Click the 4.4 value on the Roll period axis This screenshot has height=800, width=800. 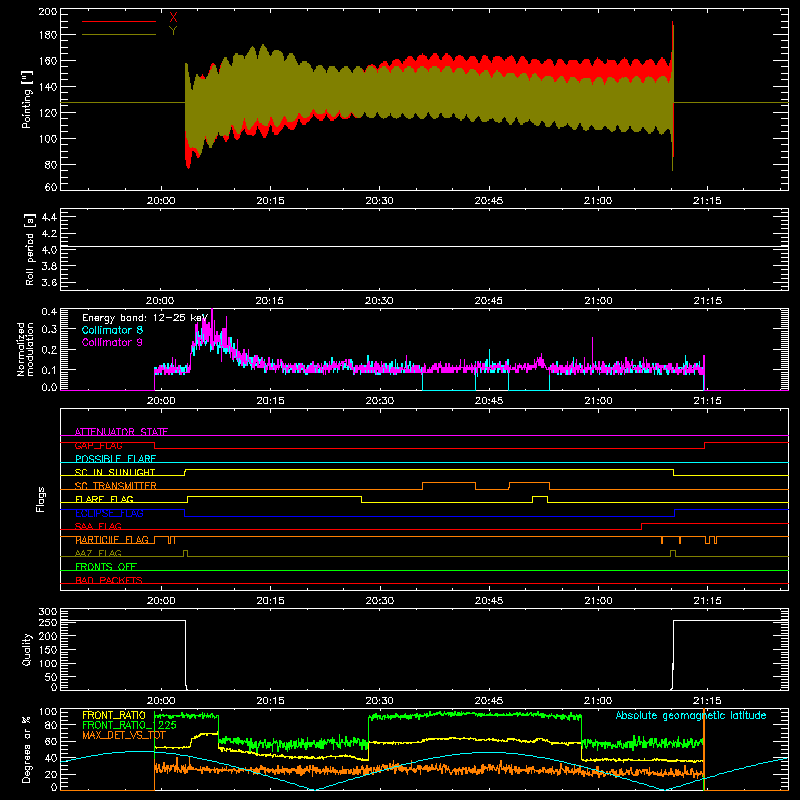click(x=49, y=217)
